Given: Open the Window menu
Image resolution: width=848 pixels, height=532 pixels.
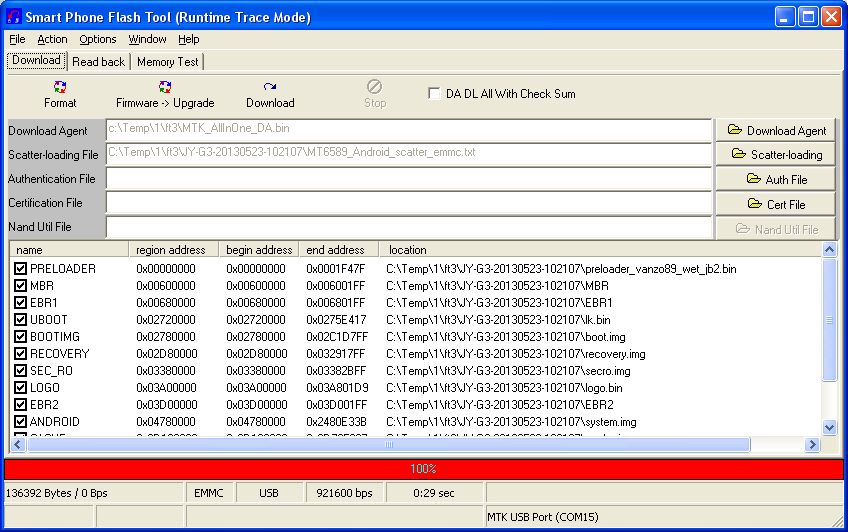Looking at the screenshot, I should pos(147,39).
